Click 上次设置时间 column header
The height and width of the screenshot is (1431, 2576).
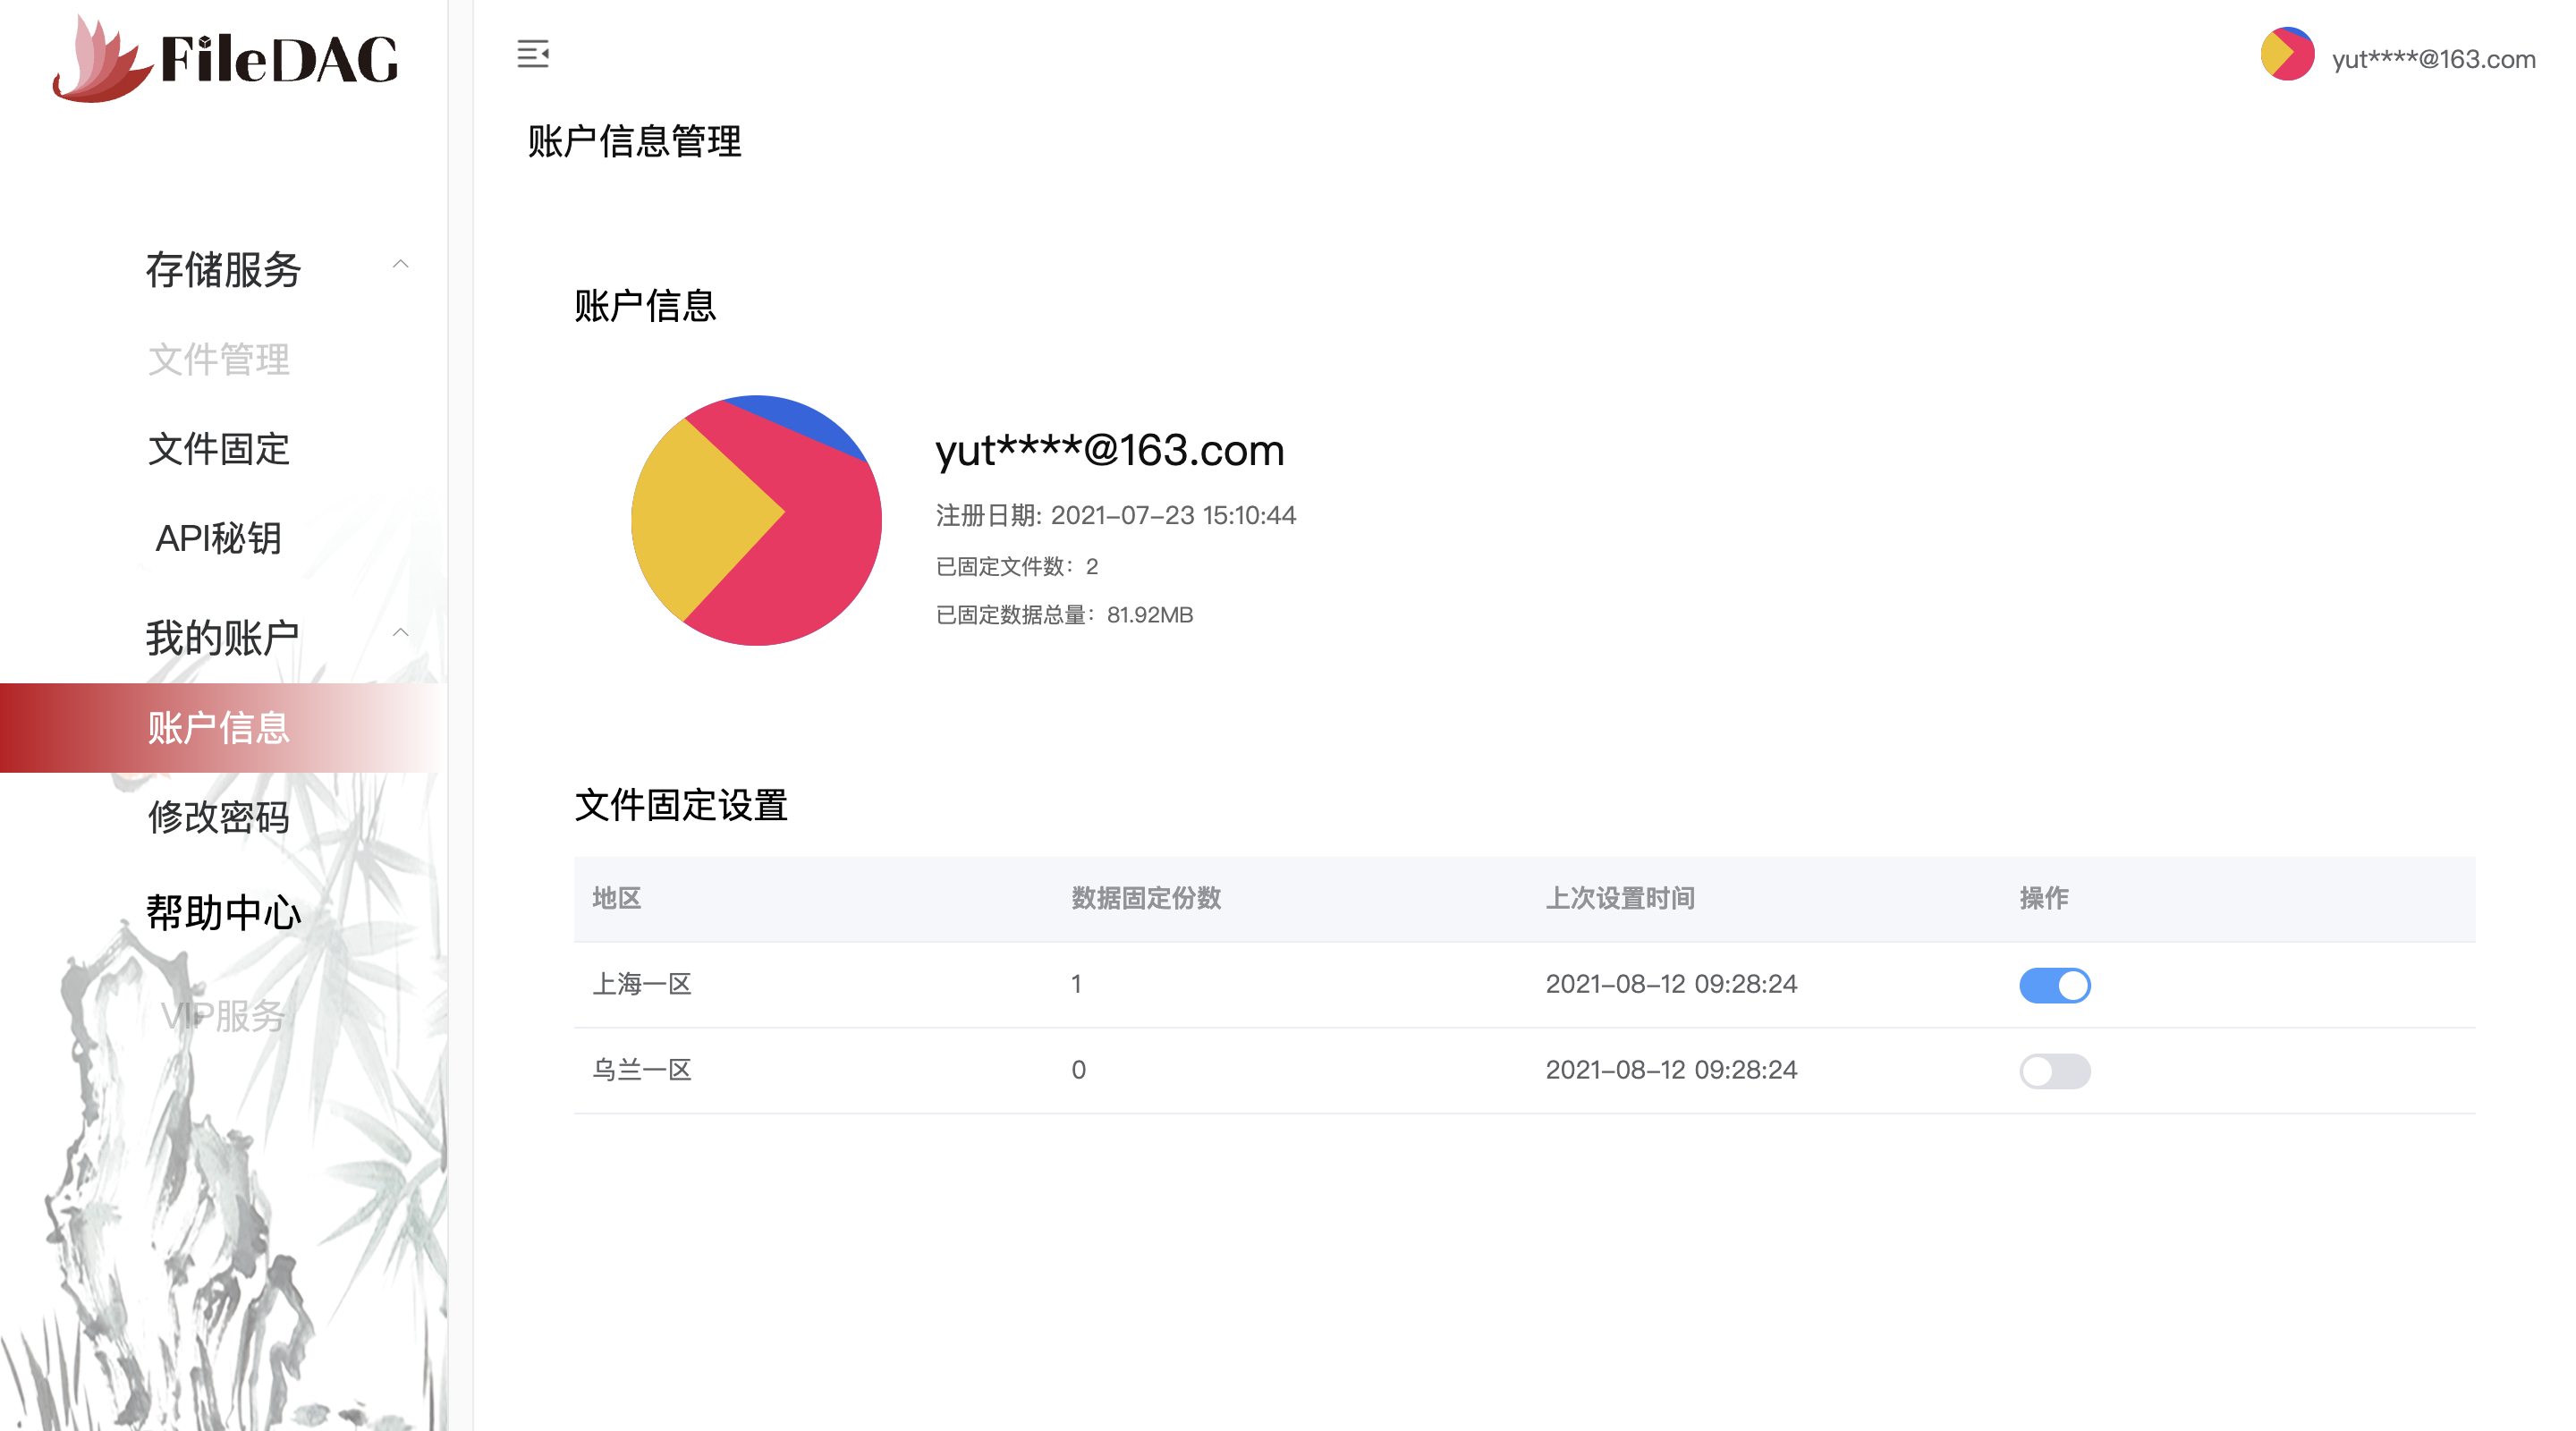(x=1620, y=898)
